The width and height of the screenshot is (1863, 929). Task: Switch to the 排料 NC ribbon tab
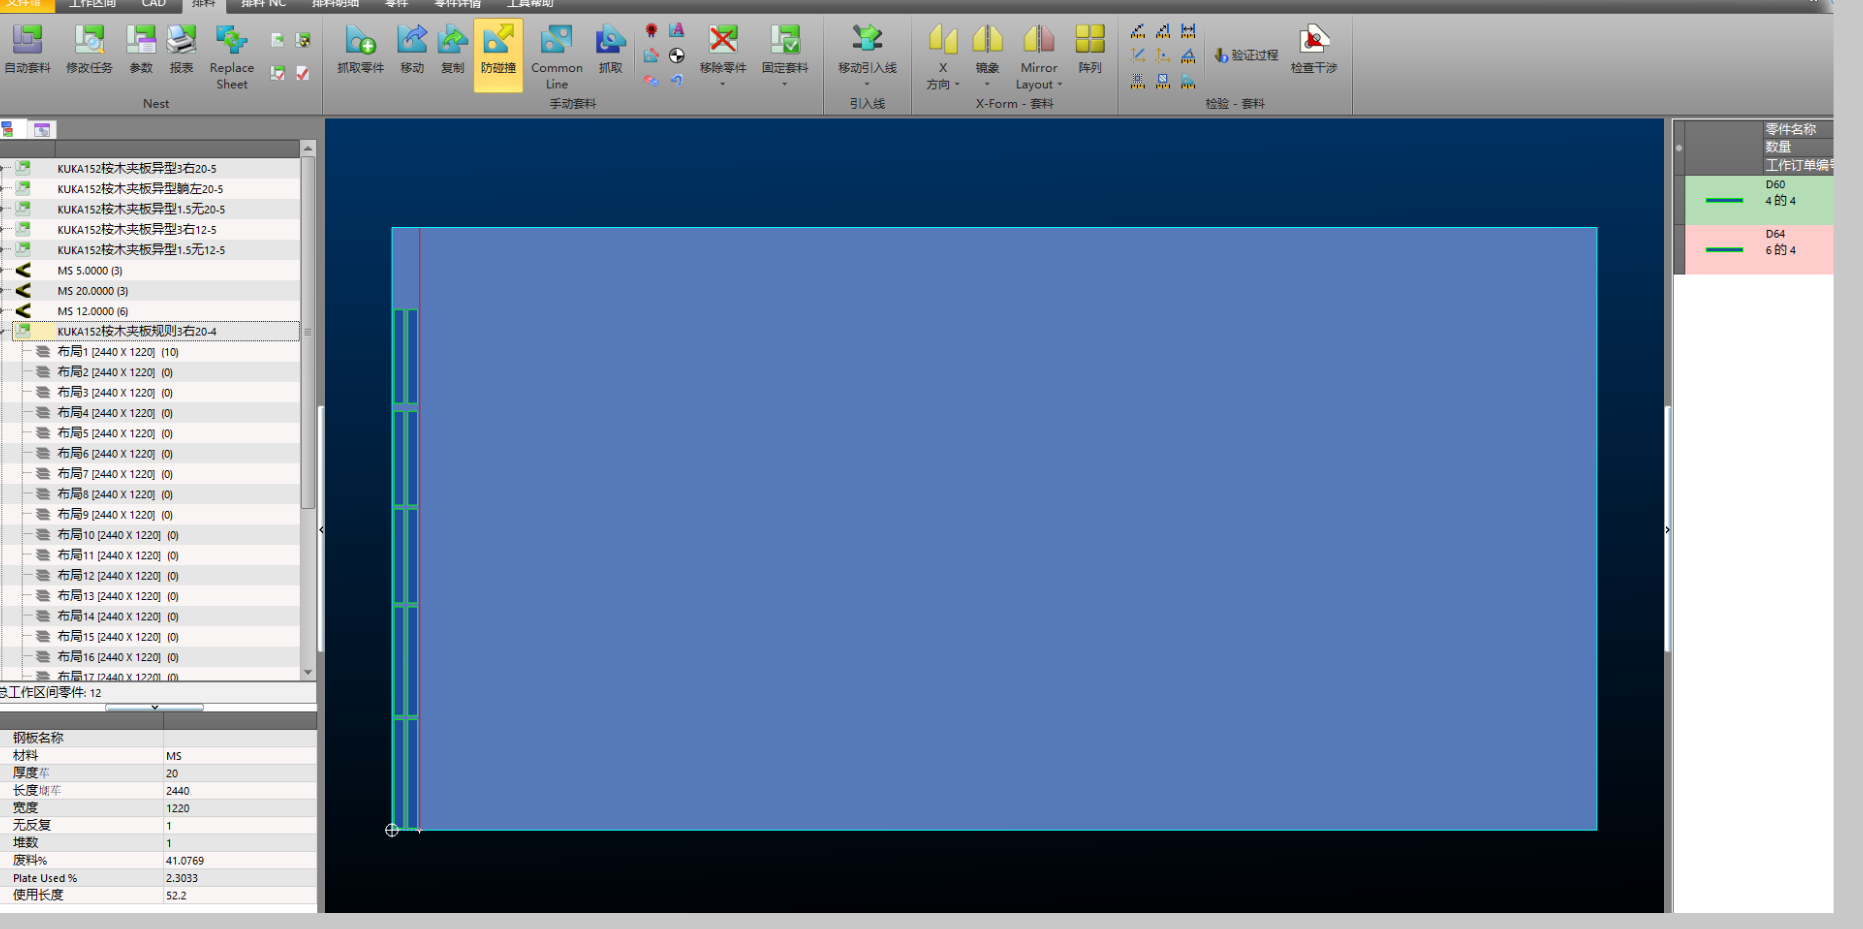click(x=263, y=4)
